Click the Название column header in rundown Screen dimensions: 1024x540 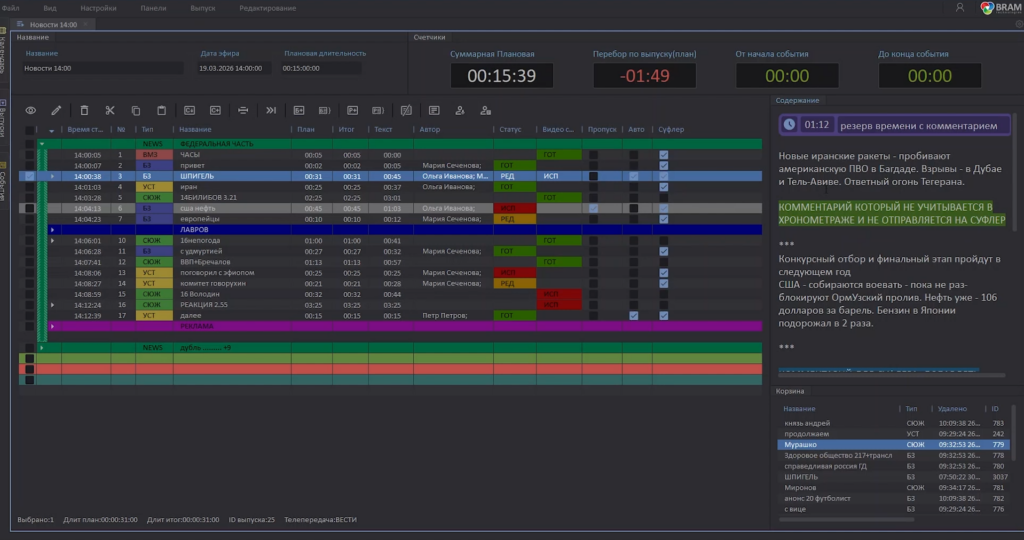(195, 129)
